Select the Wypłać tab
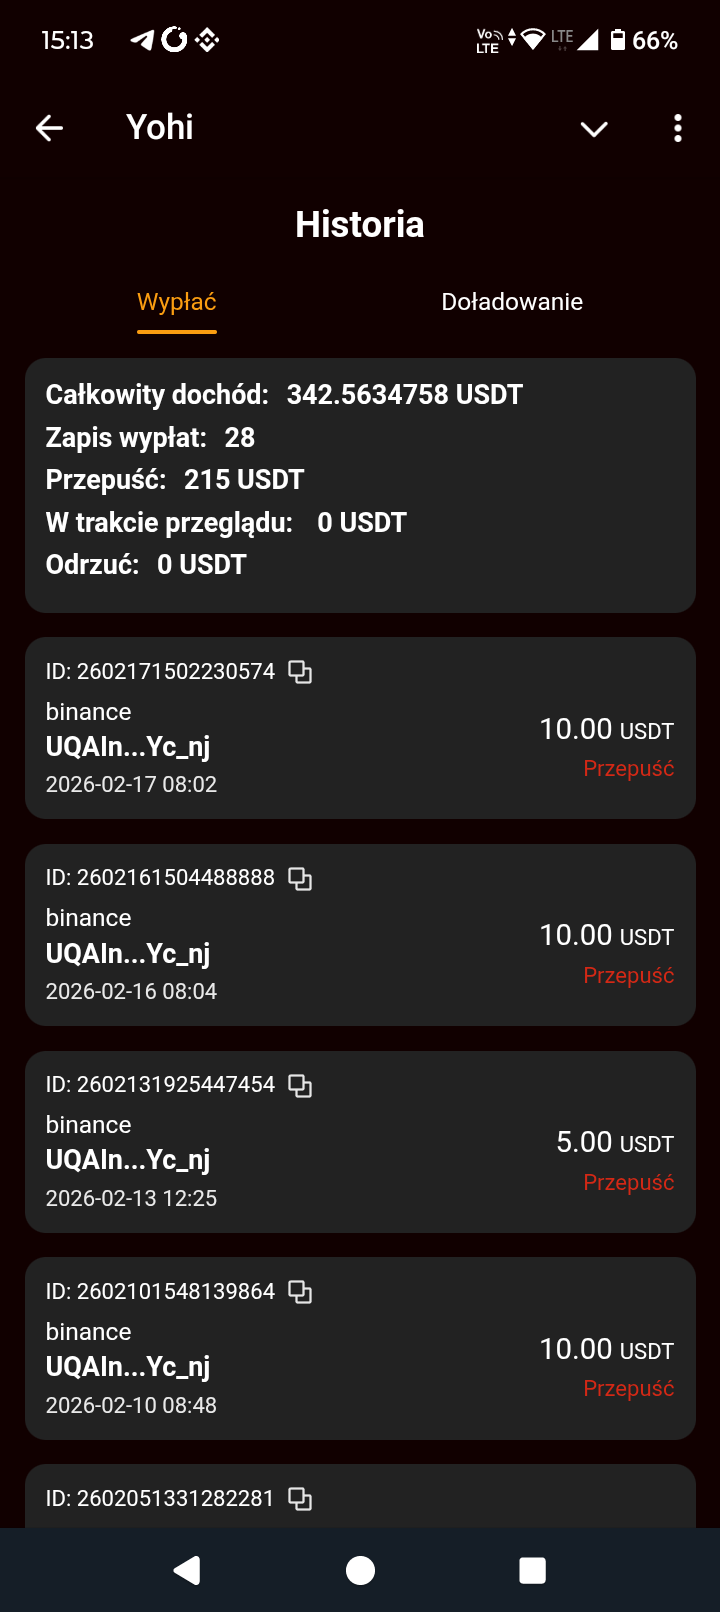 (x=177, y=302)
